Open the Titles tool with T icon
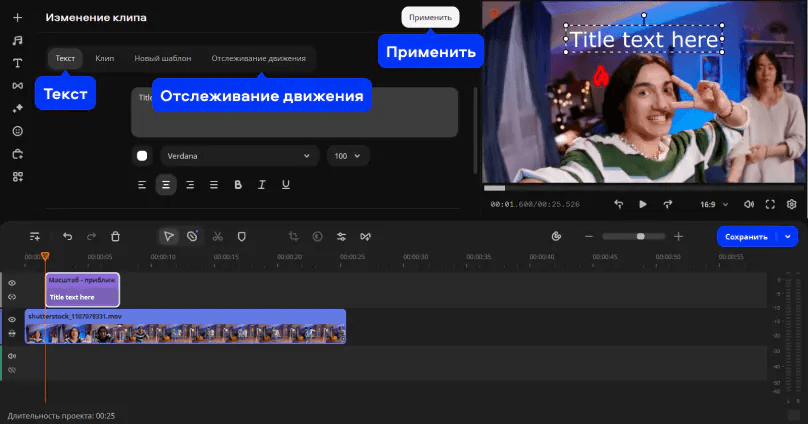 point(17,63)
